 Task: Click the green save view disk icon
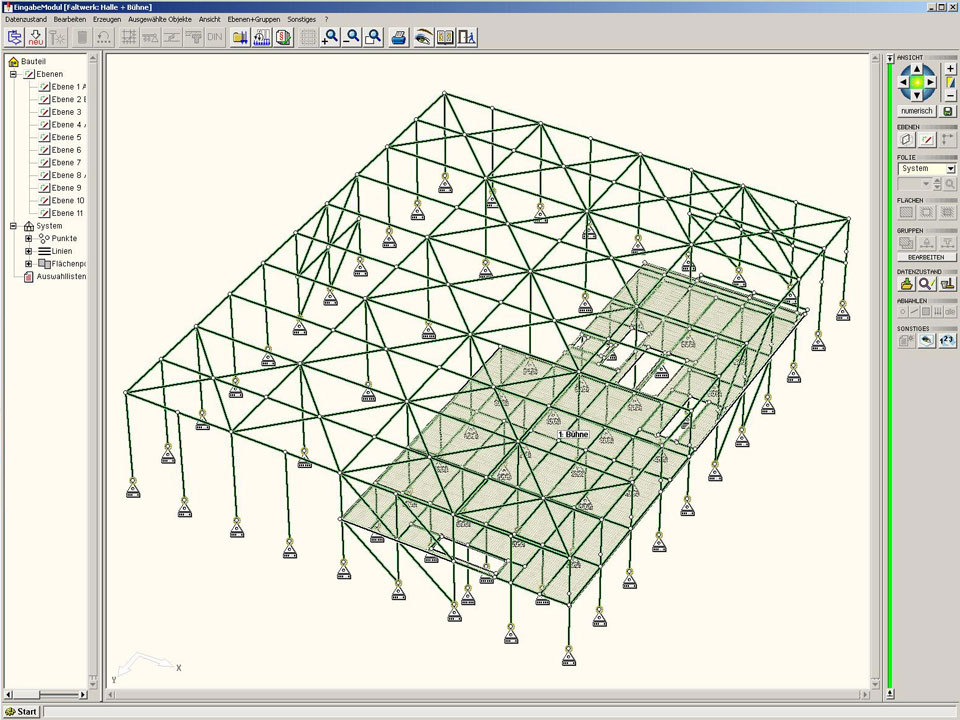click(948, 111)
